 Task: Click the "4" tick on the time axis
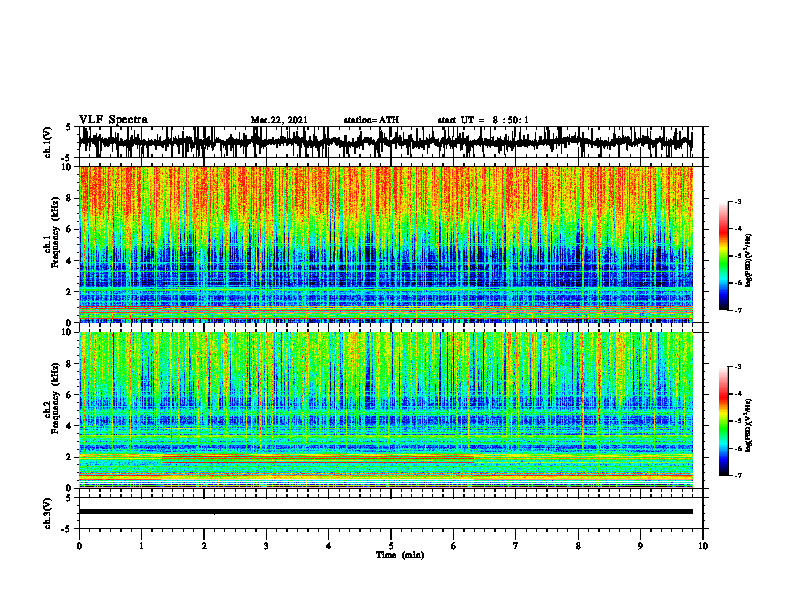(x=329, y=546)
